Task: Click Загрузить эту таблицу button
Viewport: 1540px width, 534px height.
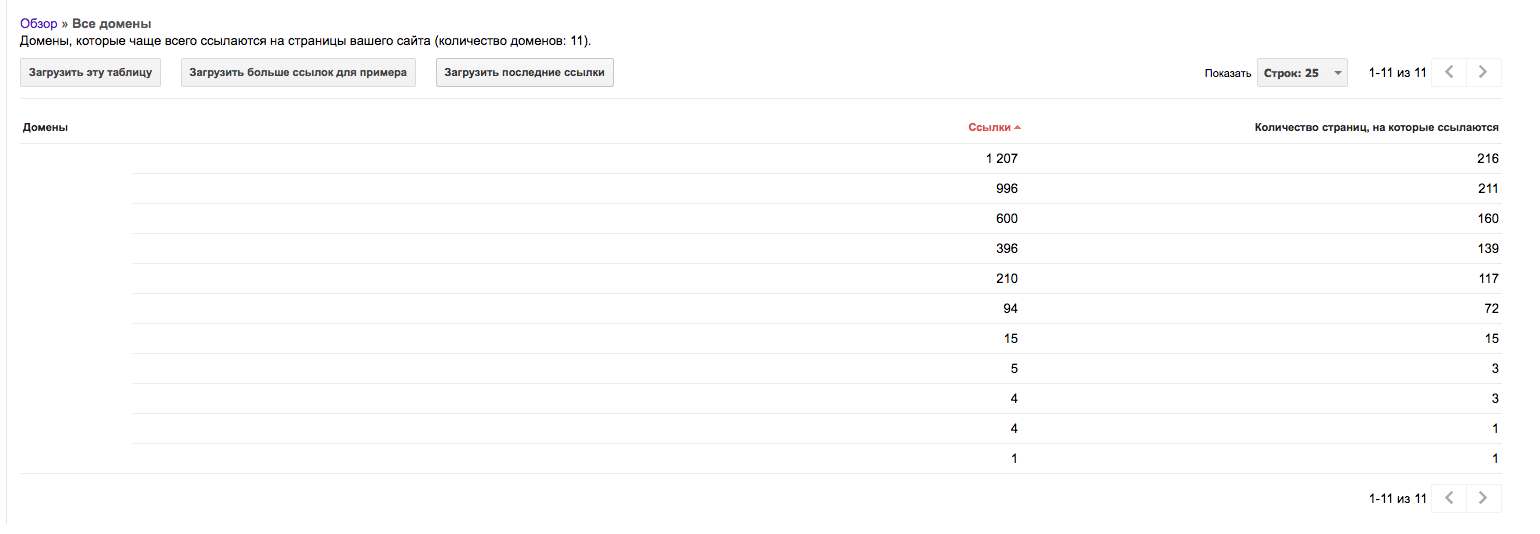Action: point(90,73)
